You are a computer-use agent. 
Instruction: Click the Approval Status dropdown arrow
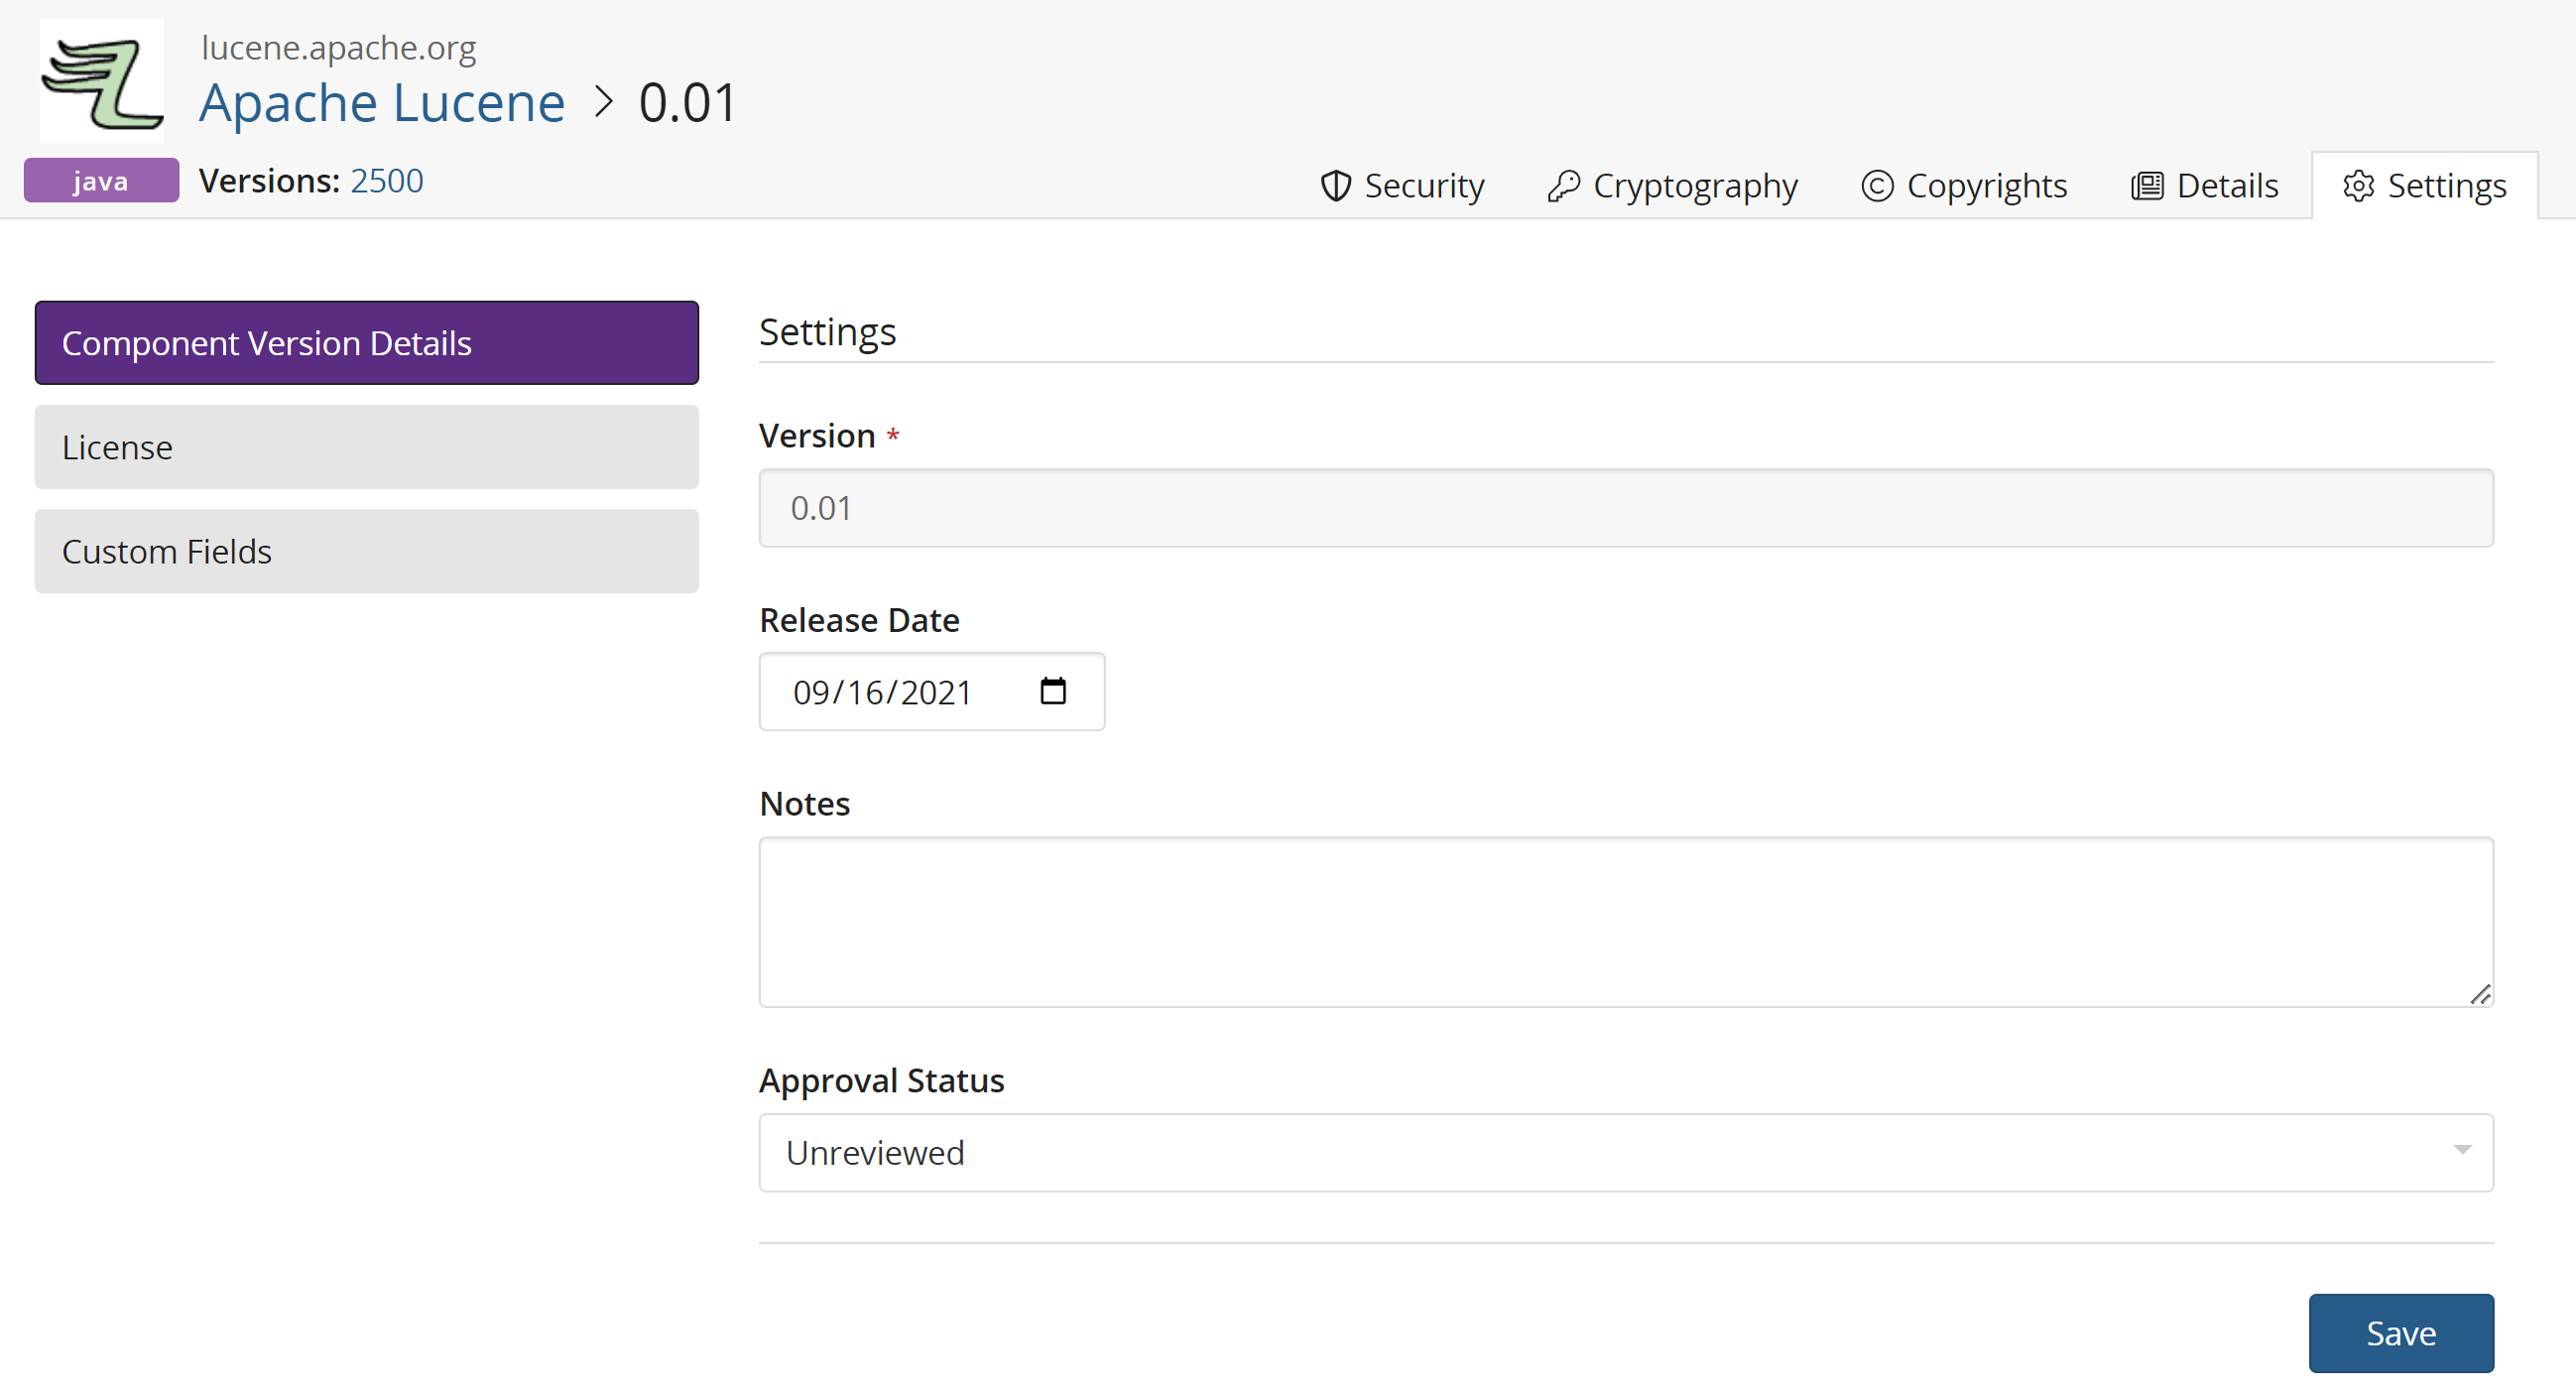coord(2462,1151)
